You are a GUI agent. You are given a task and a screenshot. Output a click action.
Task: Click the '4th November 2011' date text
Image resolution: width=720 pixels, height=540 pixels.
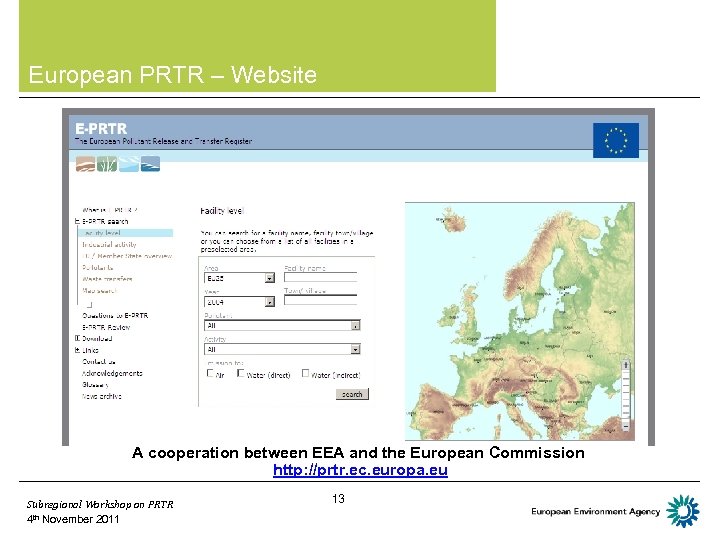pyautogui.click(x=73, y=519)
